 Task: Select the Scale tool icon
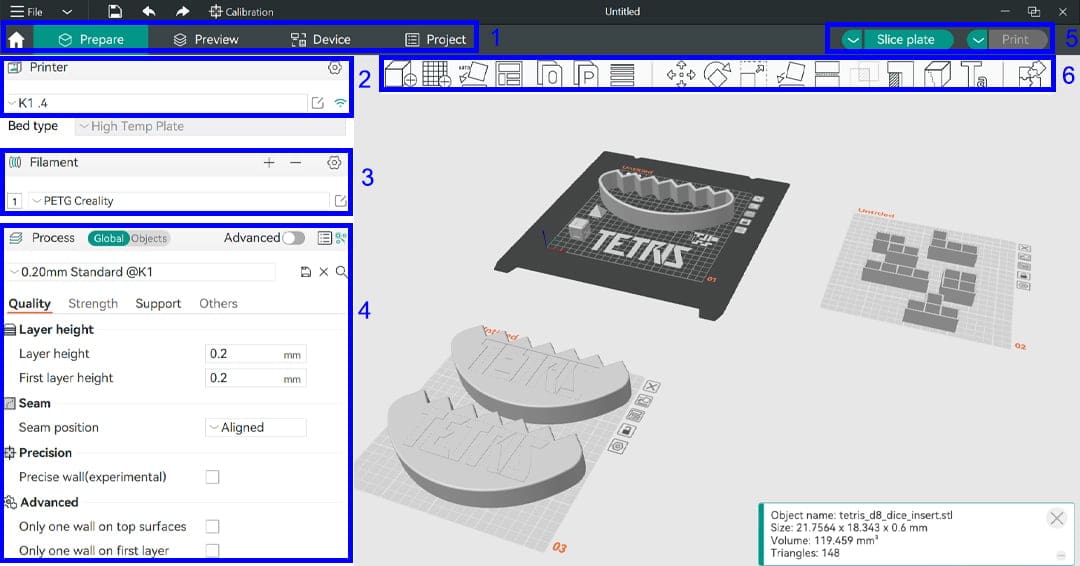click(754, 74)
